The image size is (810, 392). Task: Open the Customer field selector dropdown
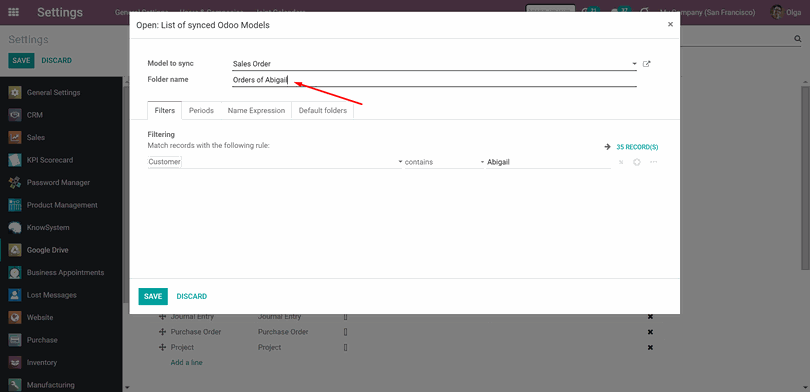click(x=400, y=162)
